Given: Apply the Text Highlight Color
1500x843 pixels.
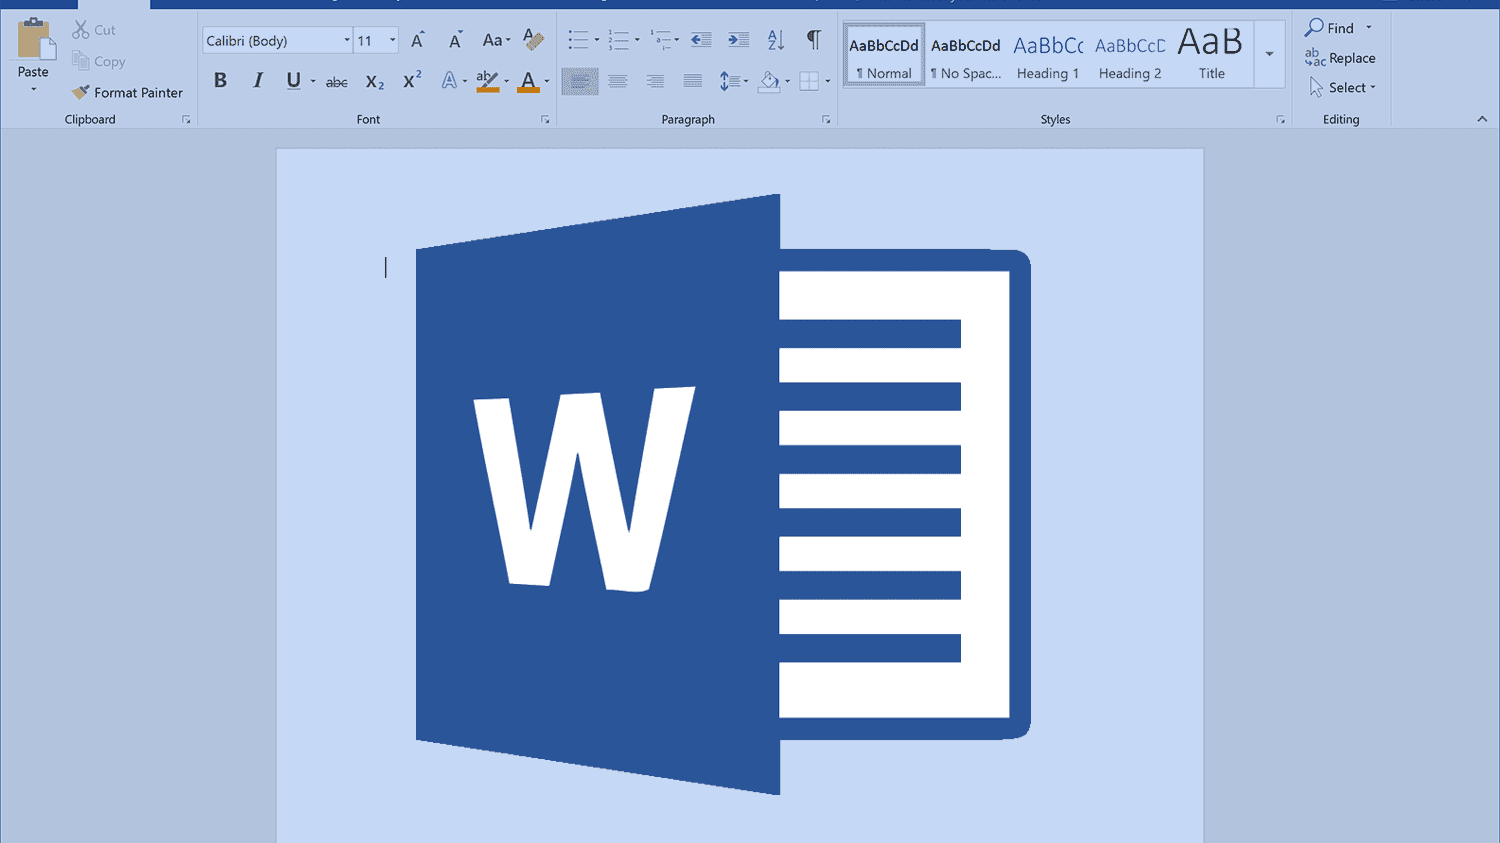Looking at the screenshot, I should click(x=487, y=81).
